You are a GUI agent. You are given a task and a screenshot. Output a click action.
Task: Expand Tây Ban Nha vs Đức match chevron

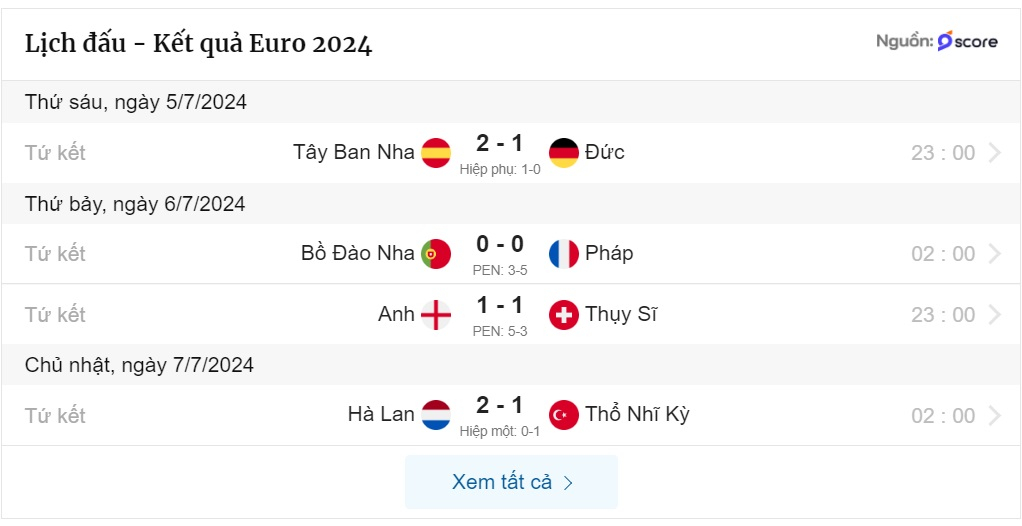pyautogui.click(x=994, y=153)
